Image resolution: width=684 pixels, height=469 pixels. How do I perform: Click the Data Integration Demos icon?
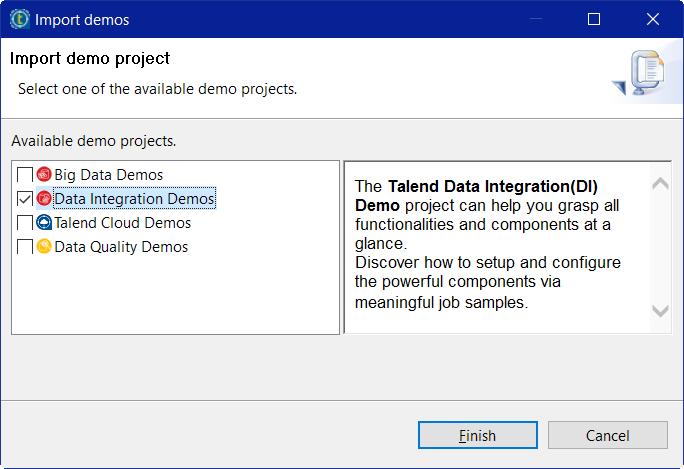point(43,199)
